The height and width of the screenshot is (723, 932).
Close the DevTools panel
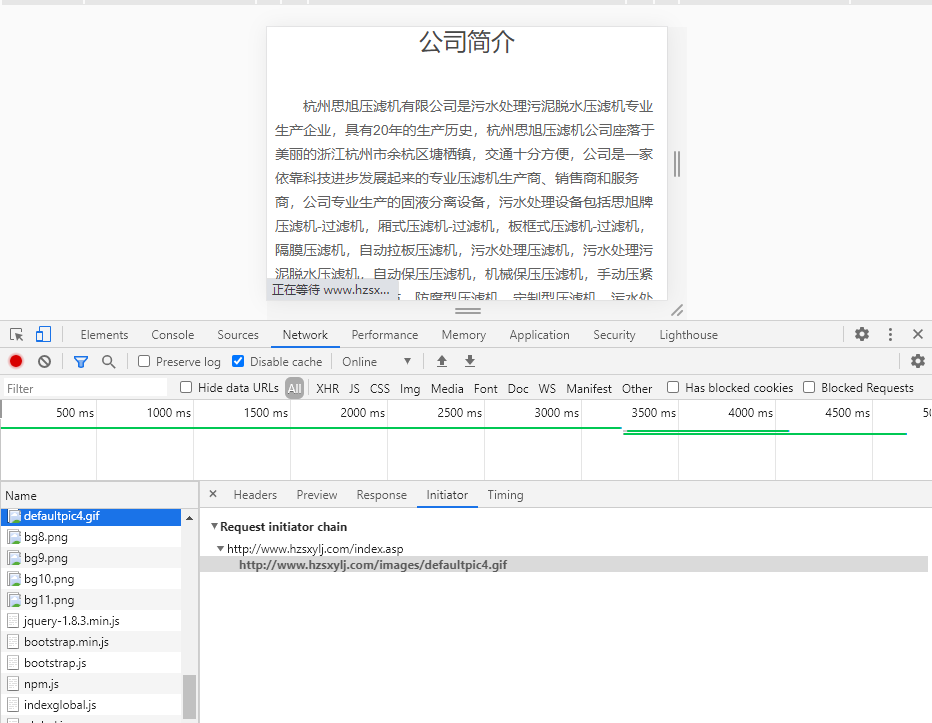point(918,334)
